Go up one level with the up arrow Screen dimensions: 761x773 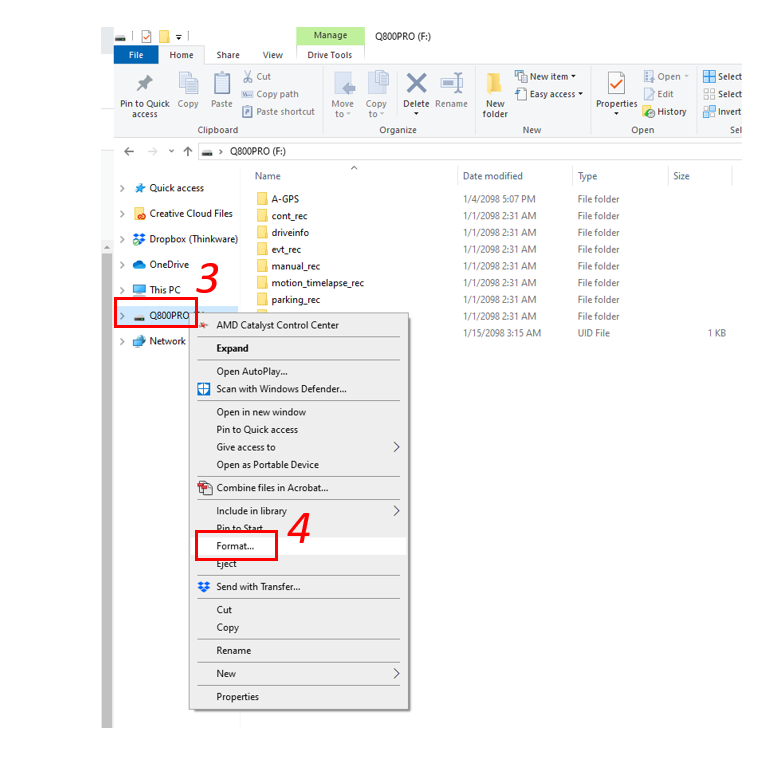coord(188,151)
